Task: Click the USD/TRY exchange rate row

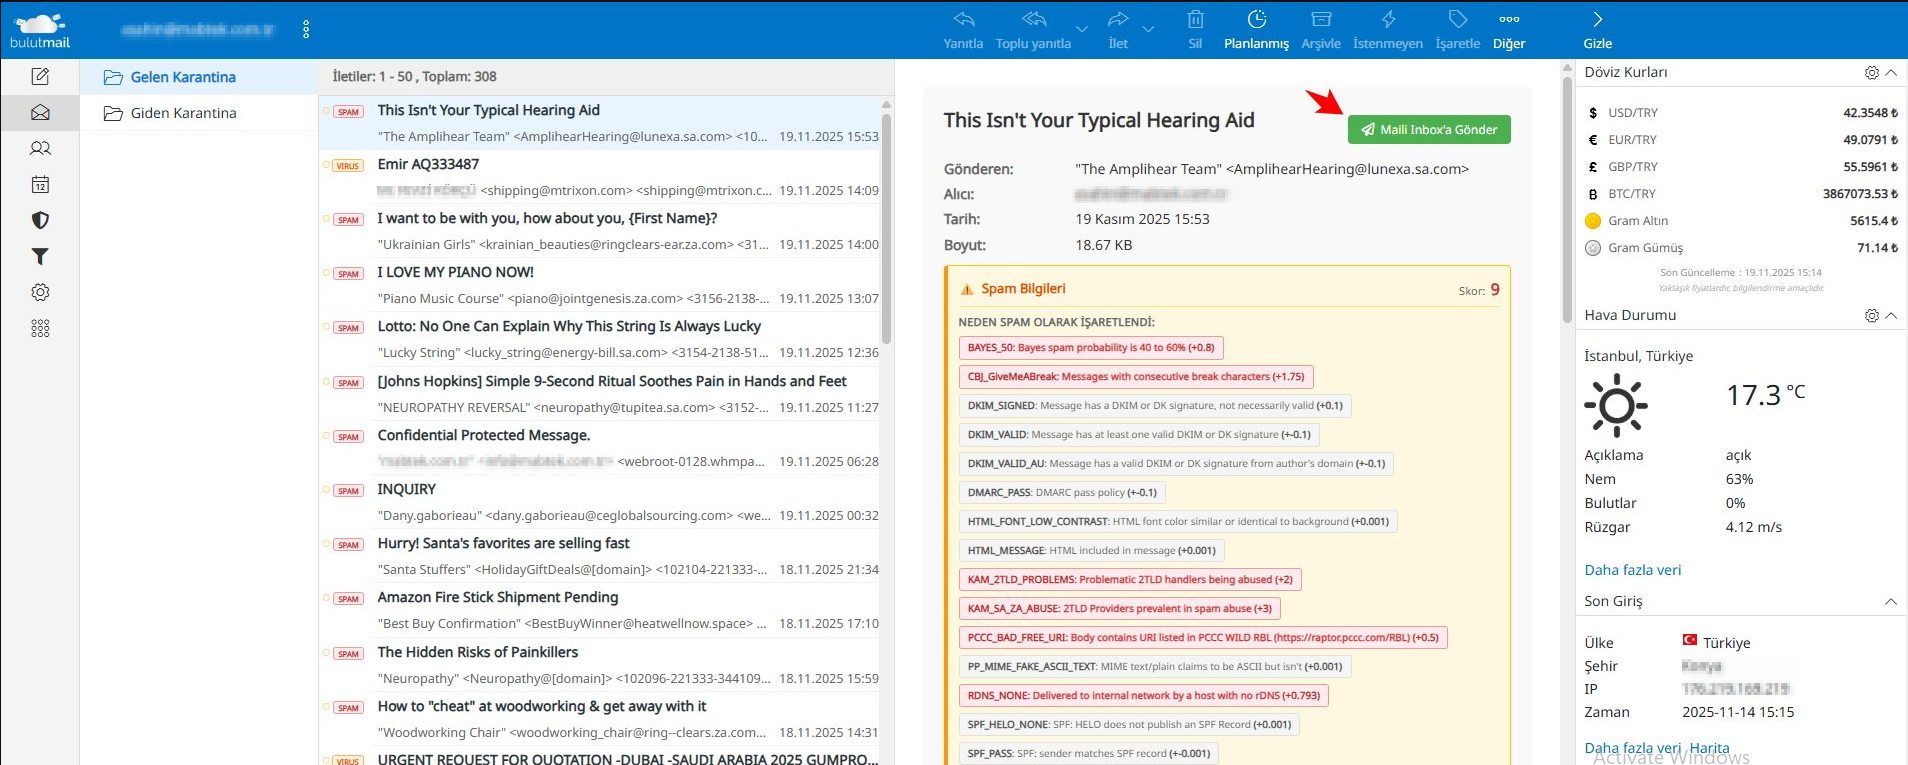Action: click(x=1741, y=113)
